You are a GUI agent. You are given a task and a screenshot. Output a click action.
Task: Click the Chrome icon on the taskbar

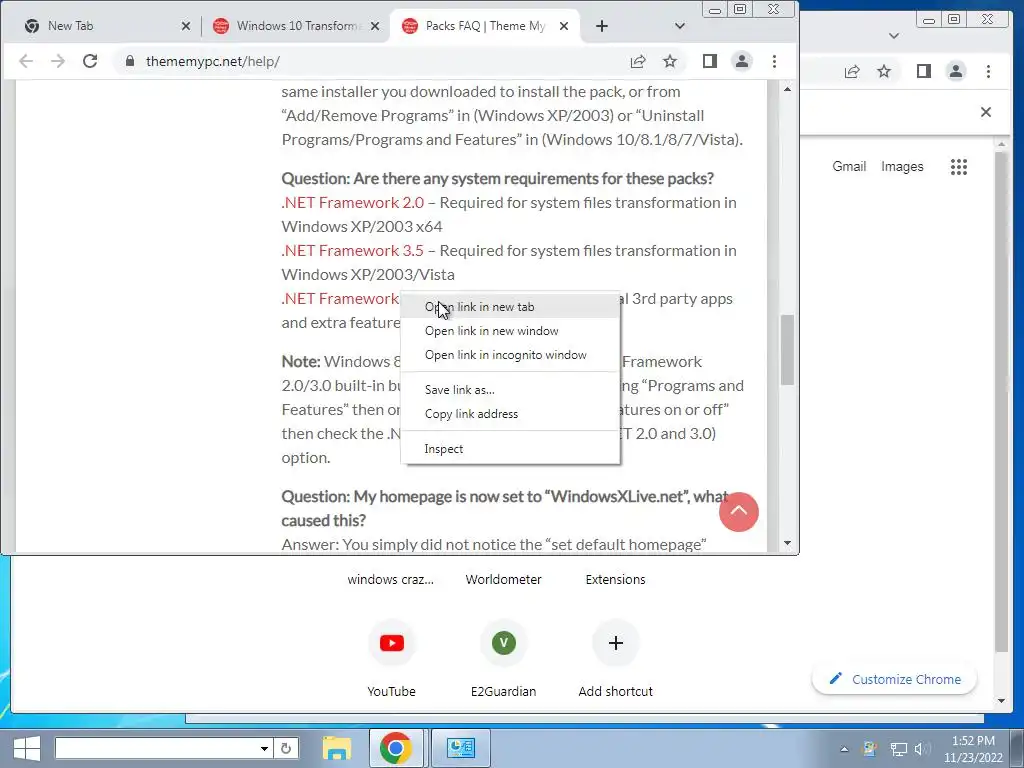[396, 748]
